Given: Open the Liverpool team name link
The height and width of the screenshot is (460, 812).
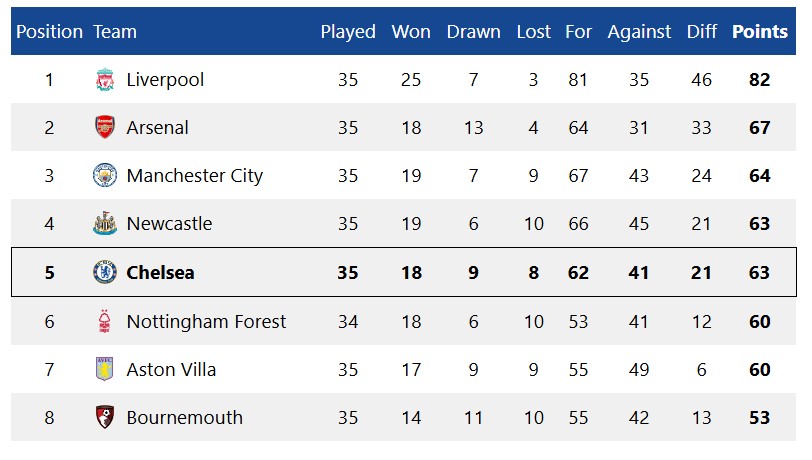Looking at the screenshot, I should 165,80.
